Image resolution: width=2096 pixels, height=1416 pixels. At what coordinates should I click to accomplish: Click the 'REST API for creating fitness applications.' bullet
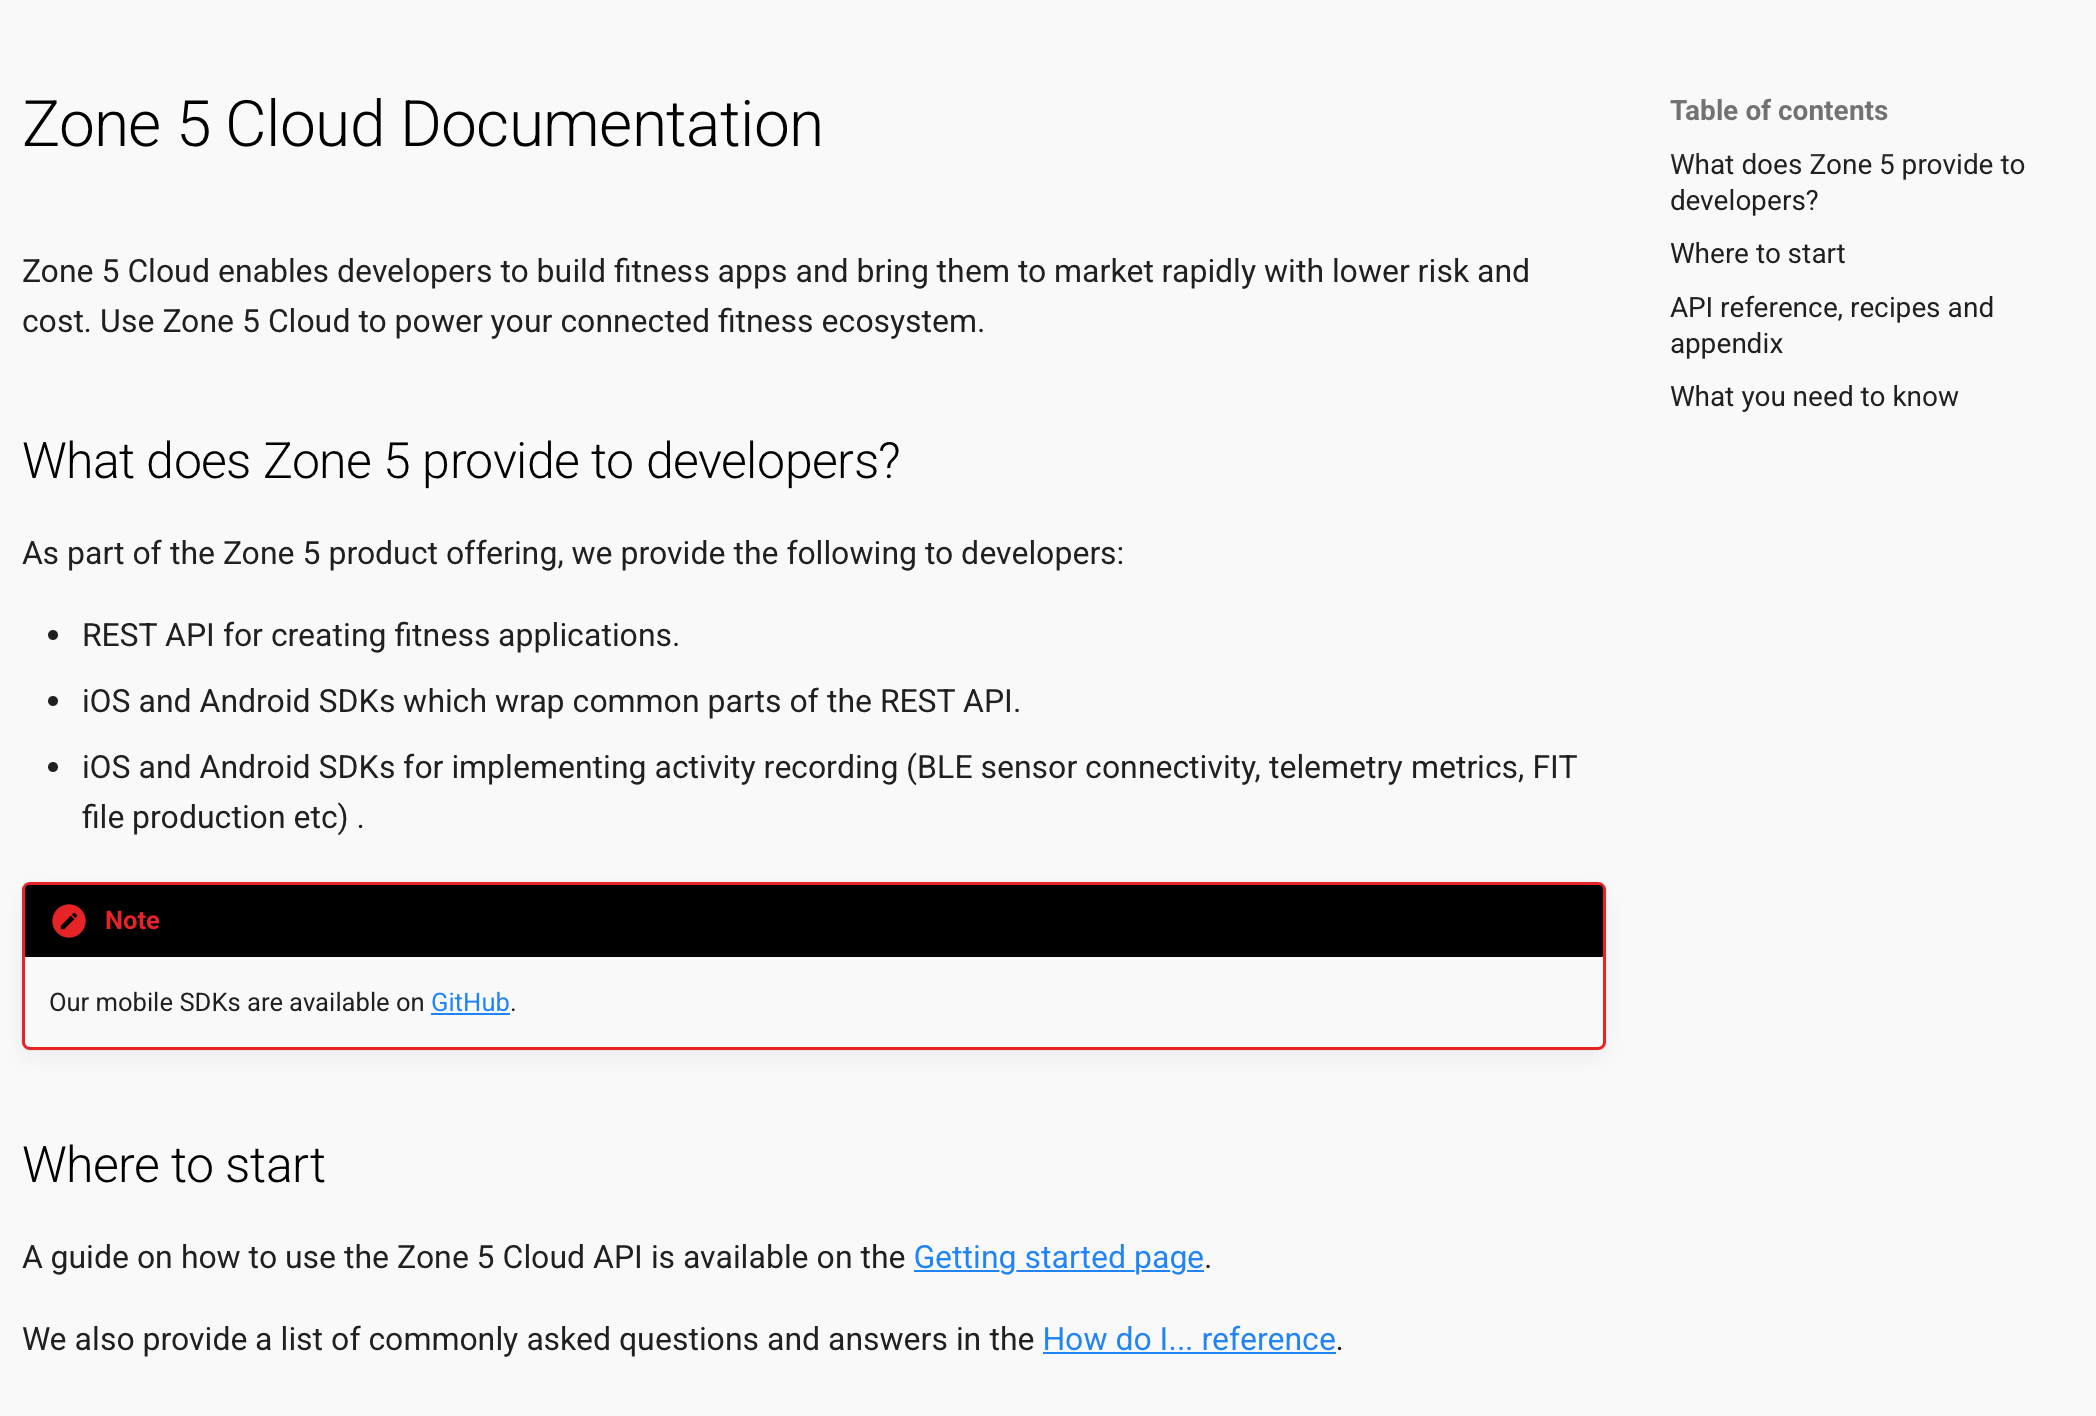[x=380, y=635]
